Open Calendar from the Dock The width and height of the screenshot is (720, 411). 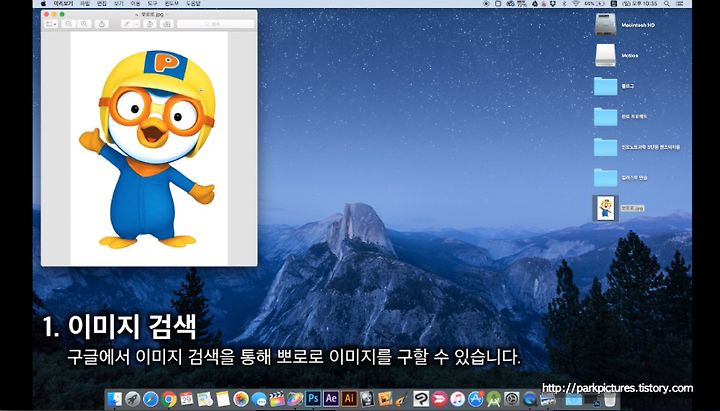(x=186, y=399)
